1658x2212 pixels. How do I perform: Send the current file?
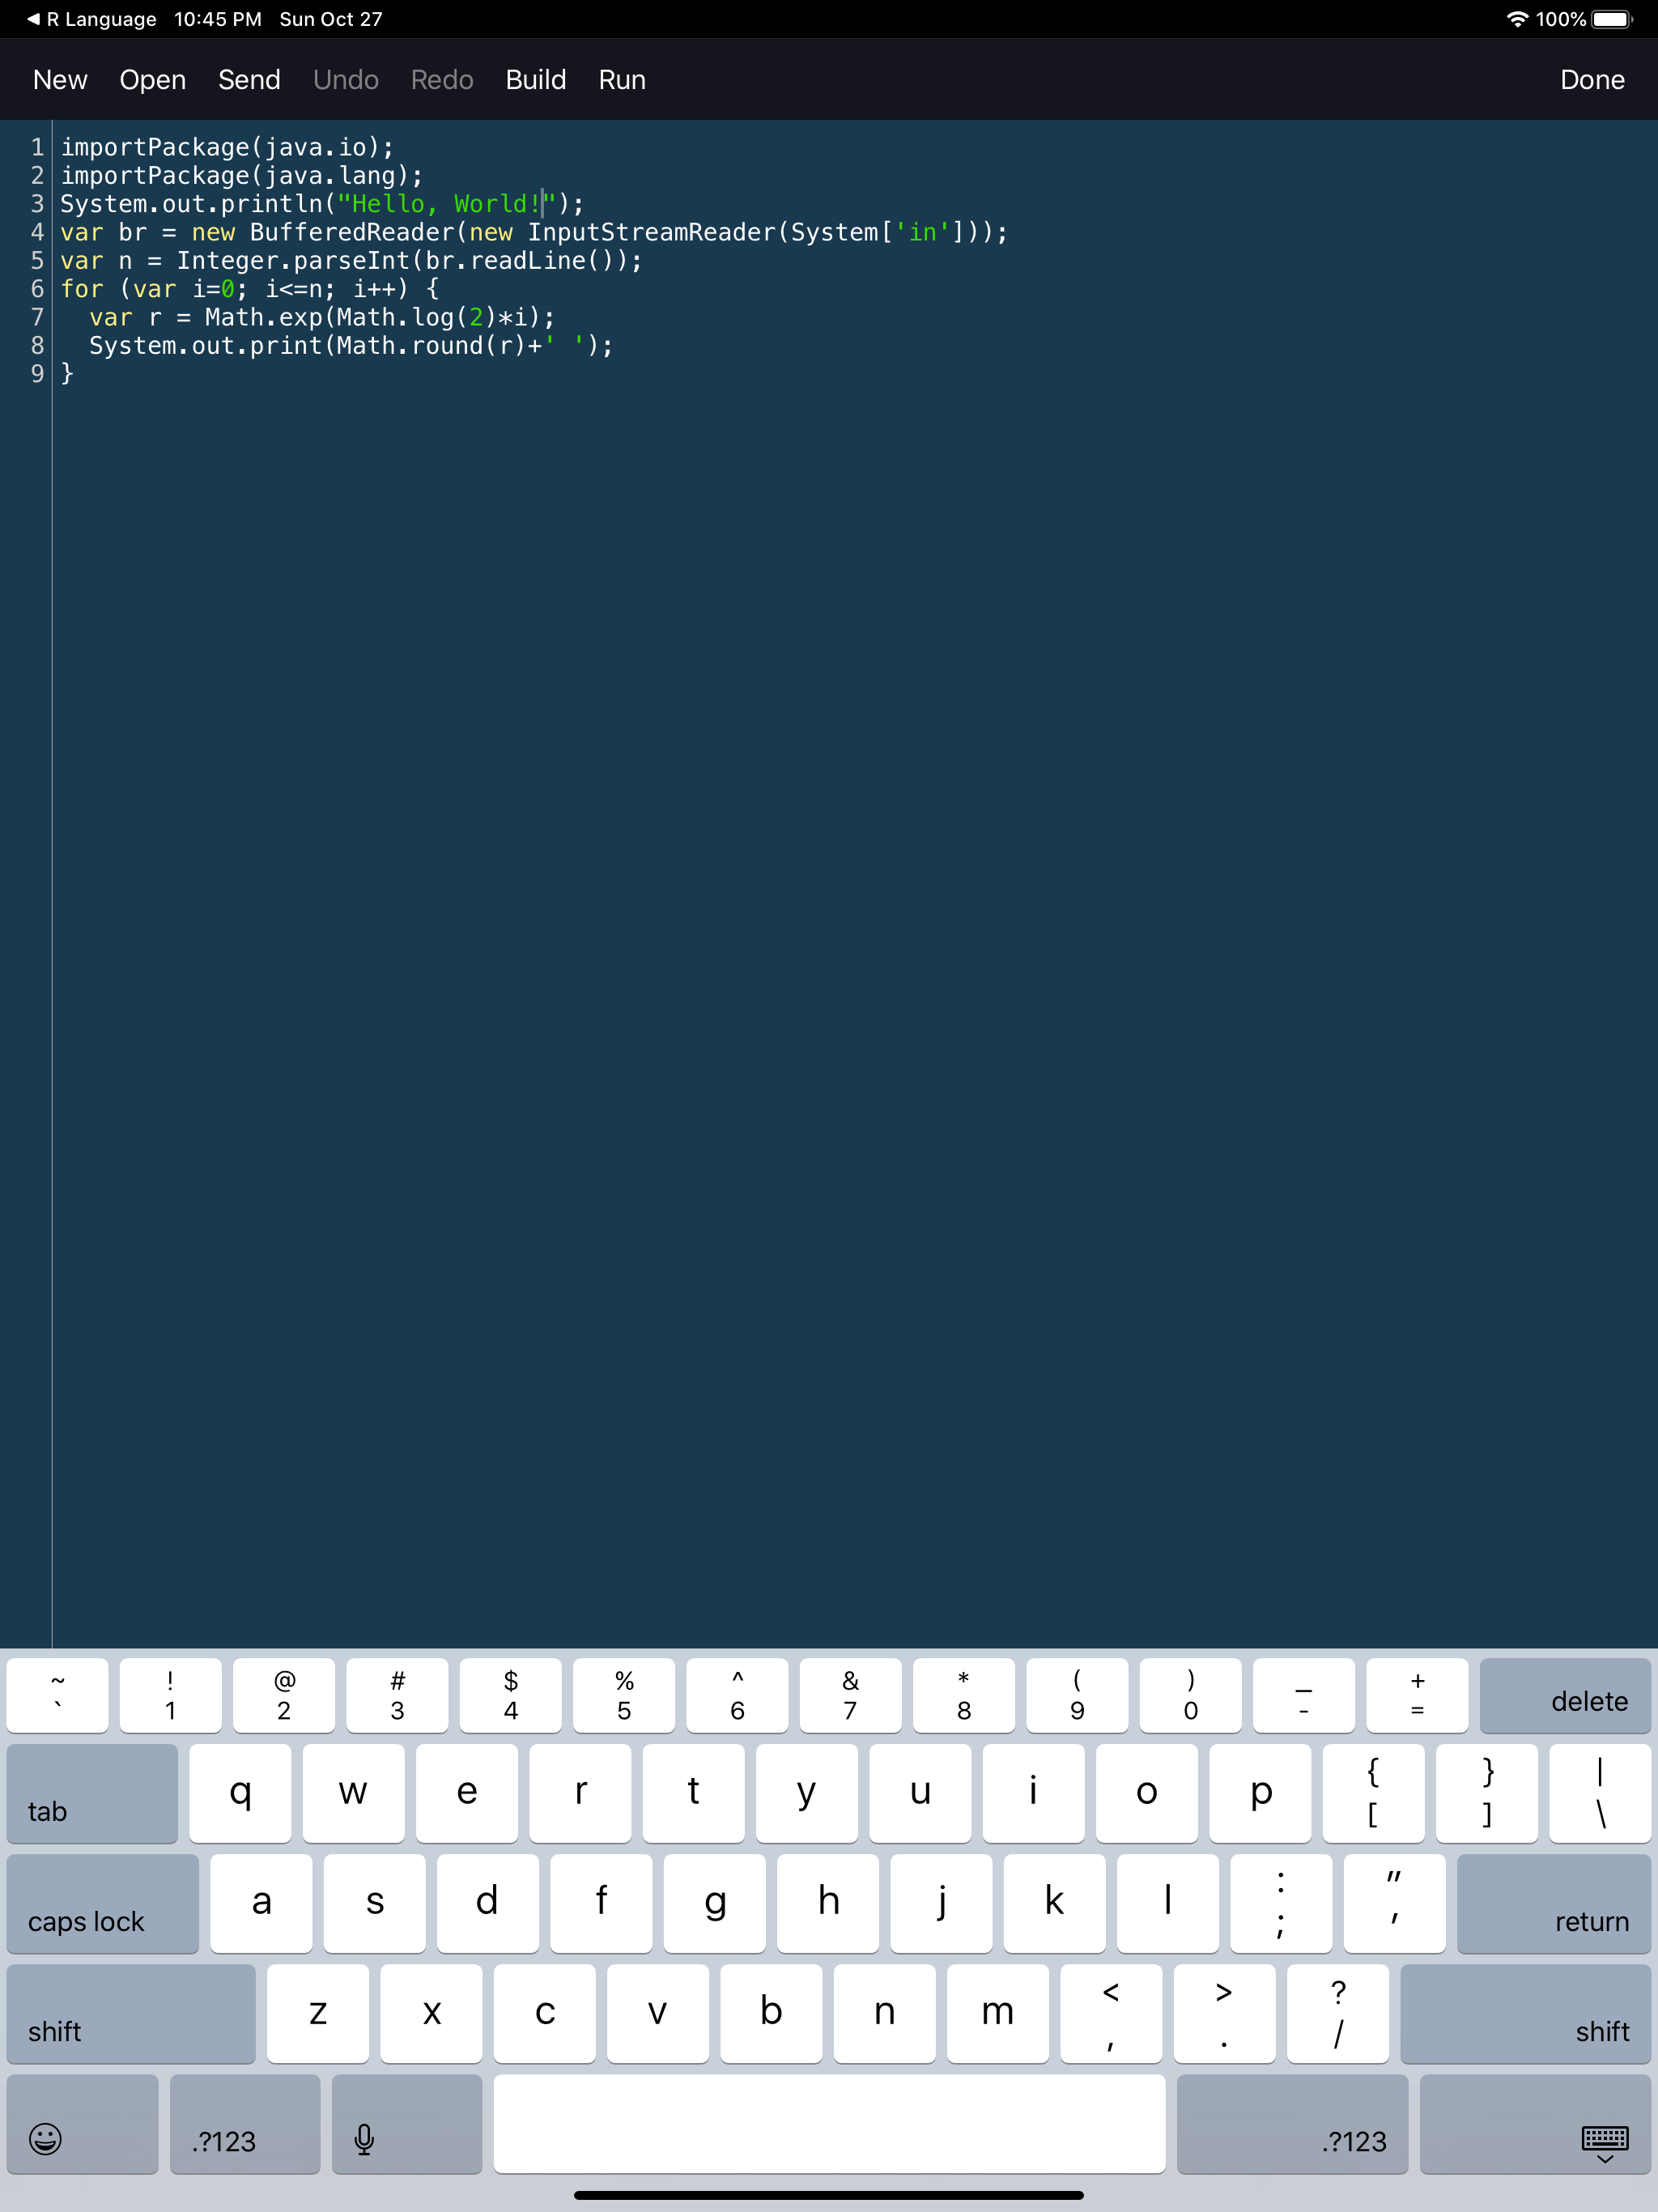click(x=248, y=79)
